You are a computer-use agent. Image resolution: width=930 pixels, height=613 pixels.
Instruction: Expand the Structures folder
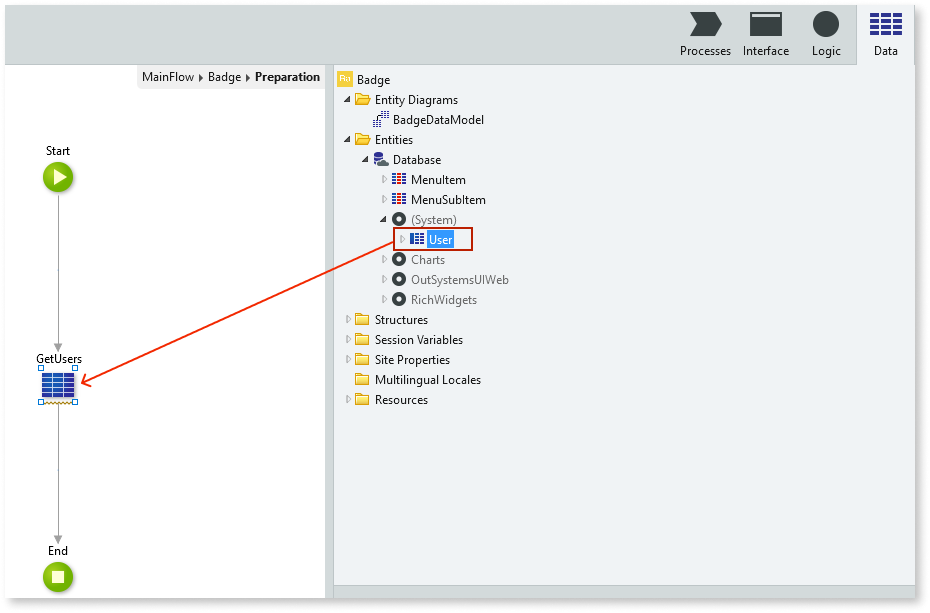click(348, 320)
